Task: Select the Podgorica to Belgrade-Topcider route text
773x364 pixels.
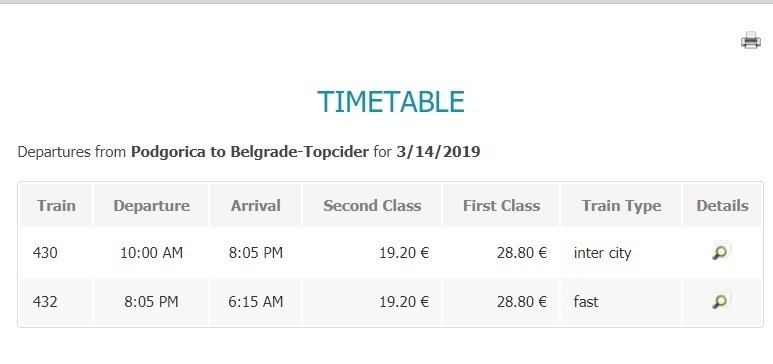Action: point(249,152)
